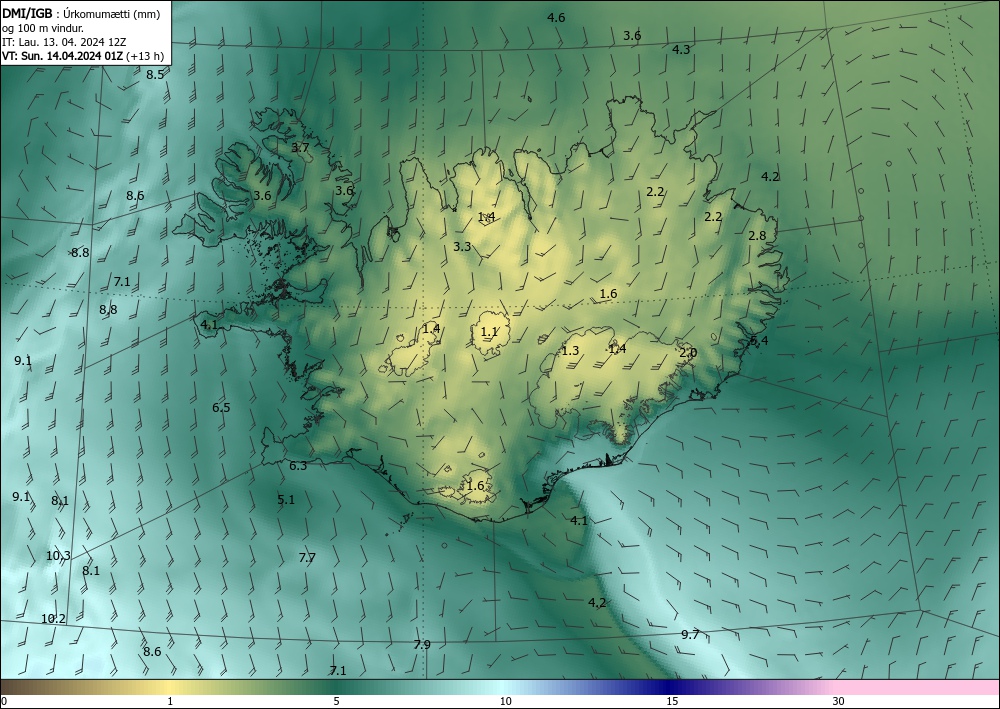
Task: Click the 10 tick label on the color scale
Action: (x=506, y=701)
